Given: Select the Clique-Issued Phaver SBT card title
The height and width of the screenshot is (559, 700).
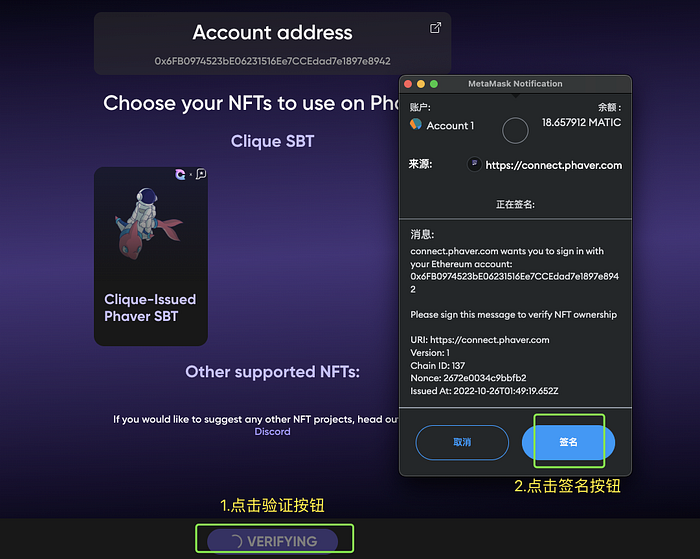Looking at the screenshot, I should (x=150, y=308).
